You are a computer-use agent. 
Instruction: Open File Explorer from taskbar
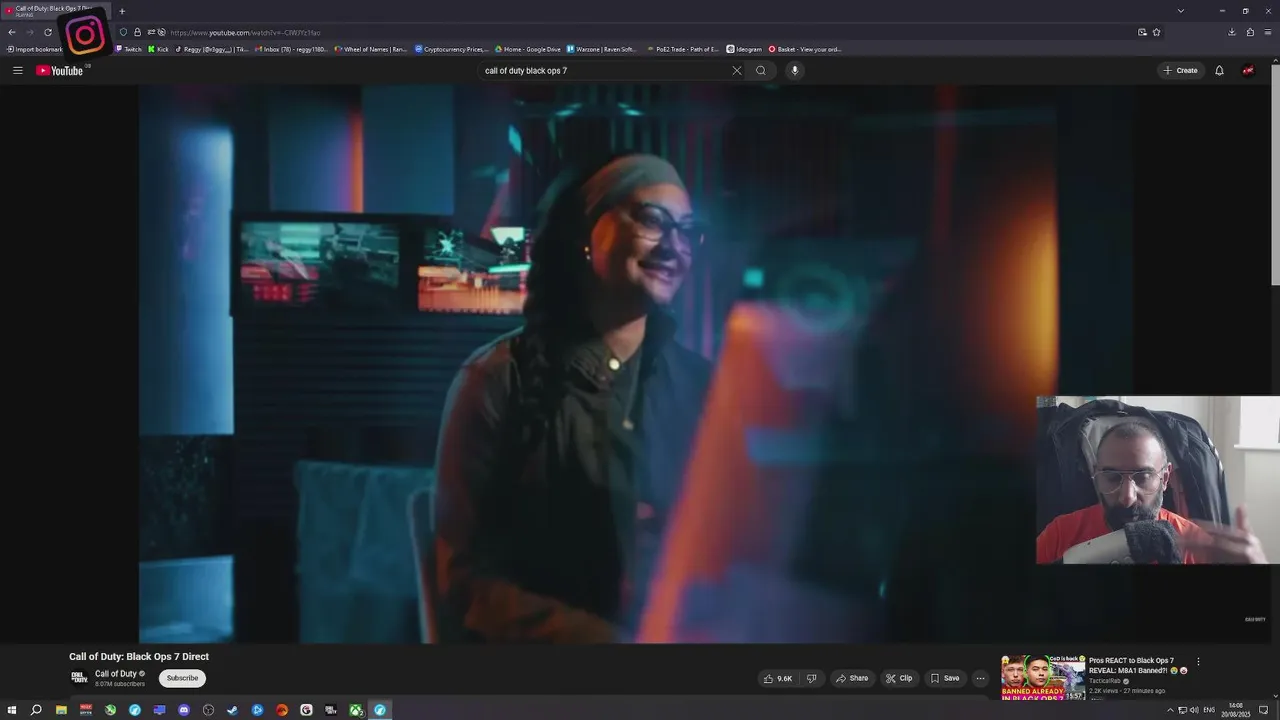(61, 710)
